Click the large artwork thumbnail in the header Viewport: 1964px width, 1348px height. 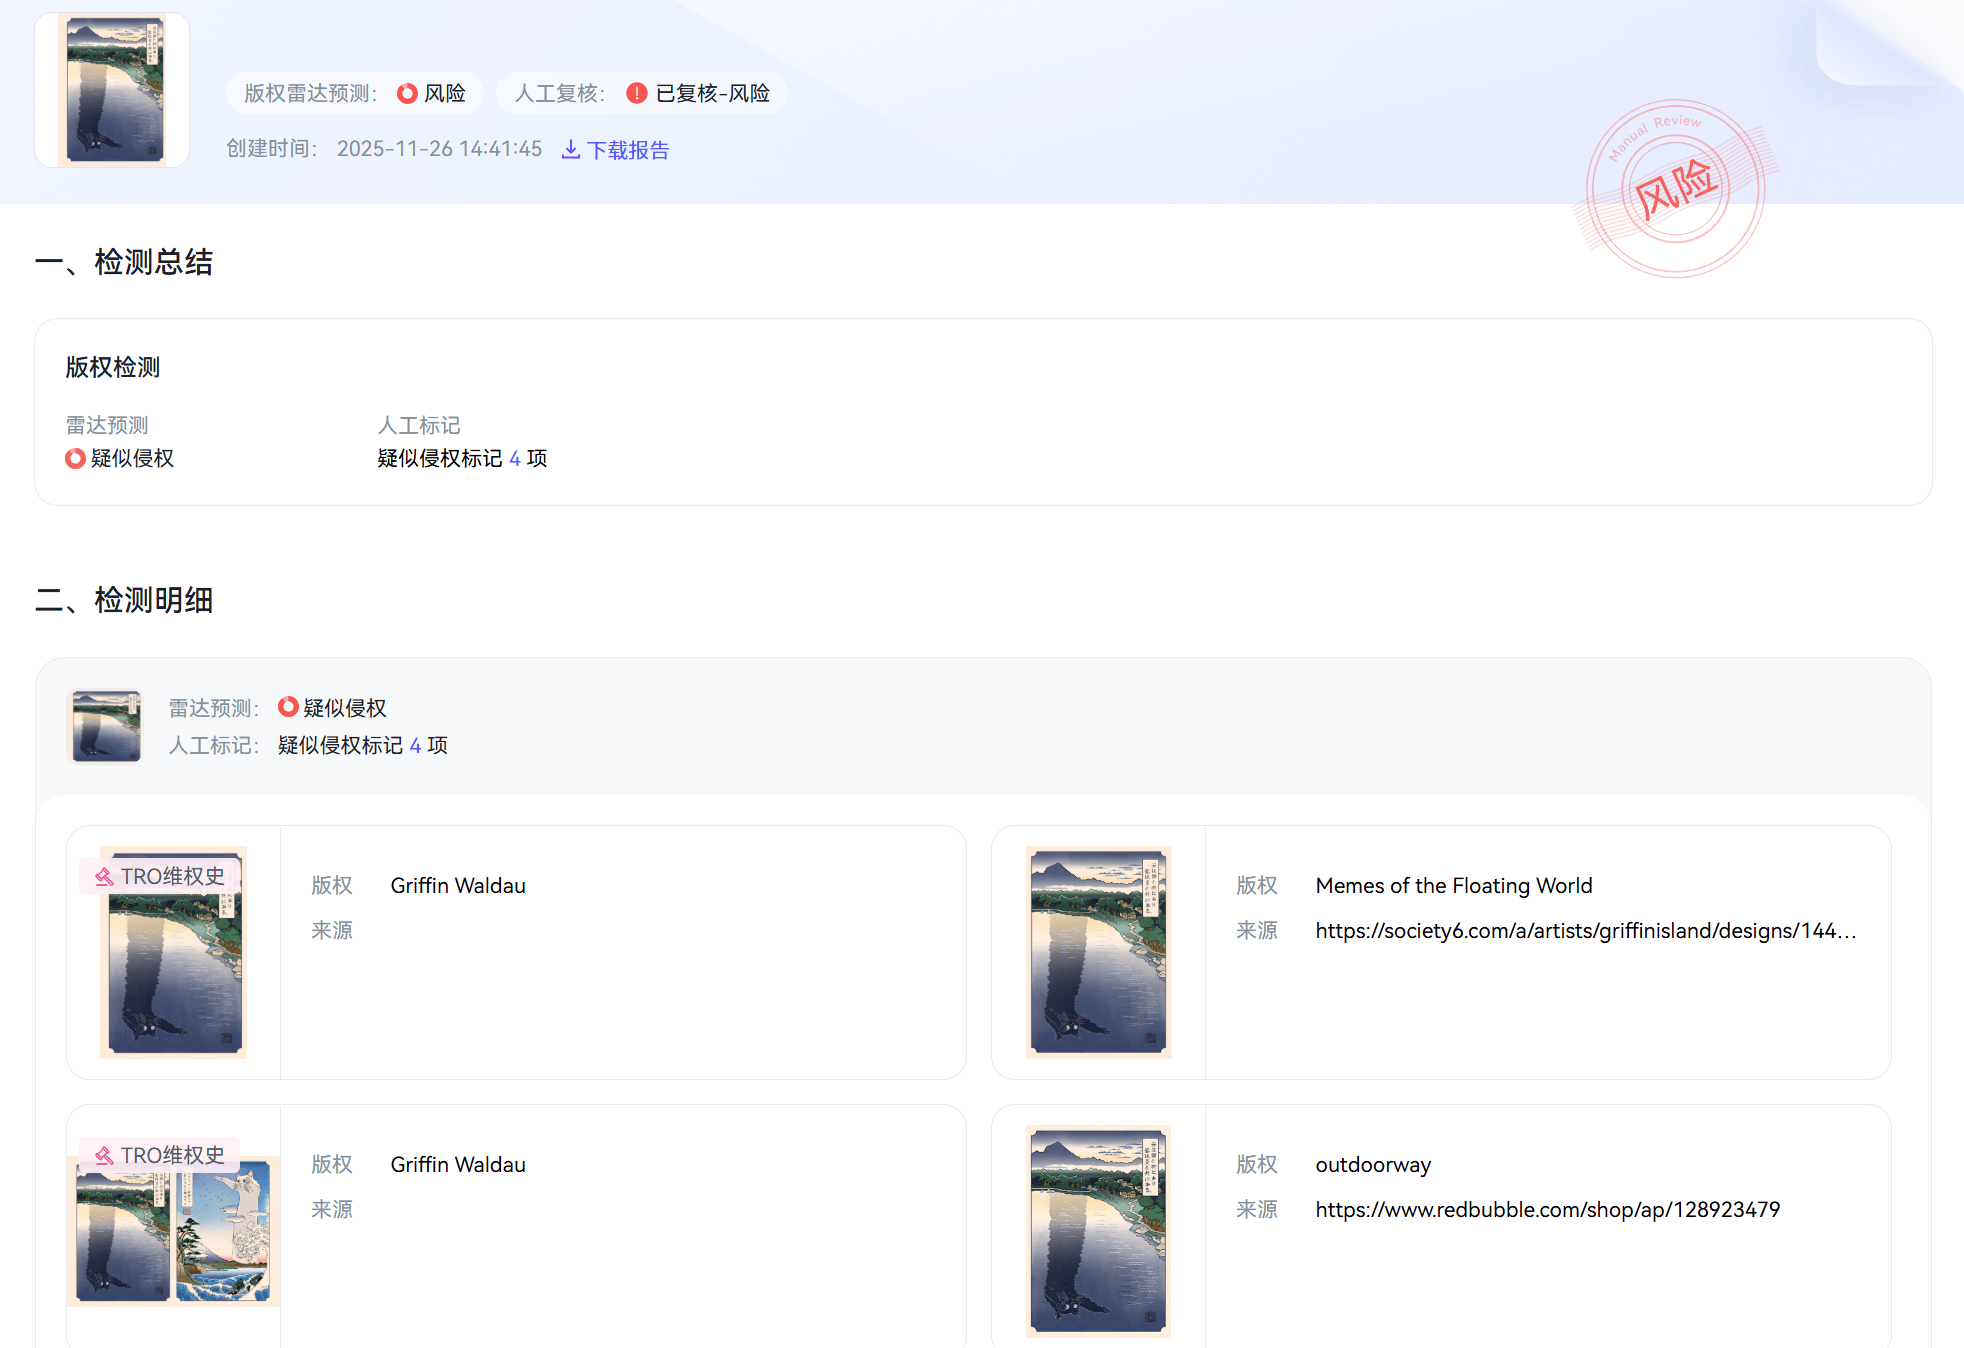[112, 90]
